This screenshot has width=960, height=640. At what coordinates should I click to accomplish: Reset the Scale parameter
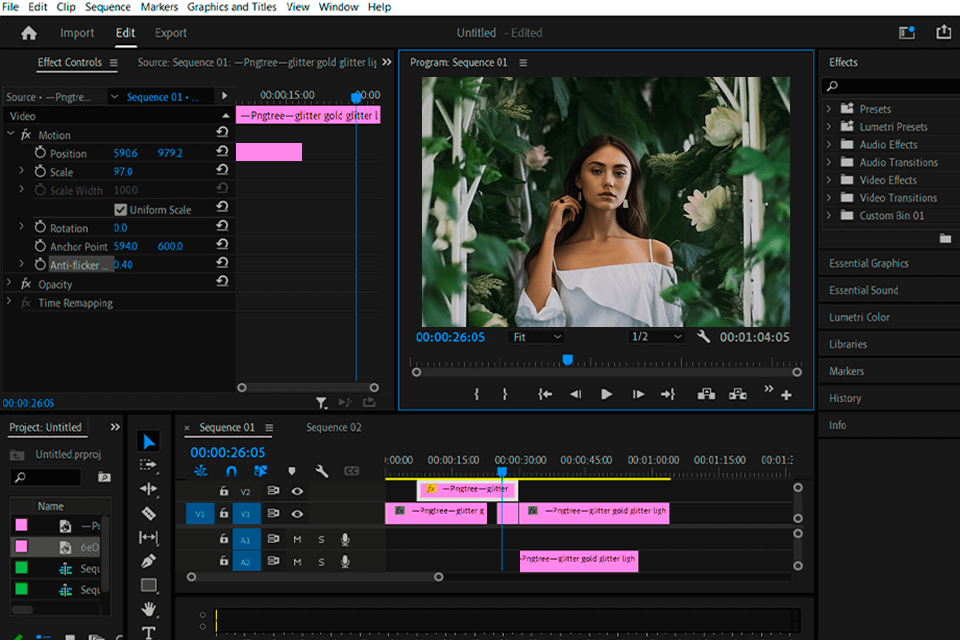222,170
